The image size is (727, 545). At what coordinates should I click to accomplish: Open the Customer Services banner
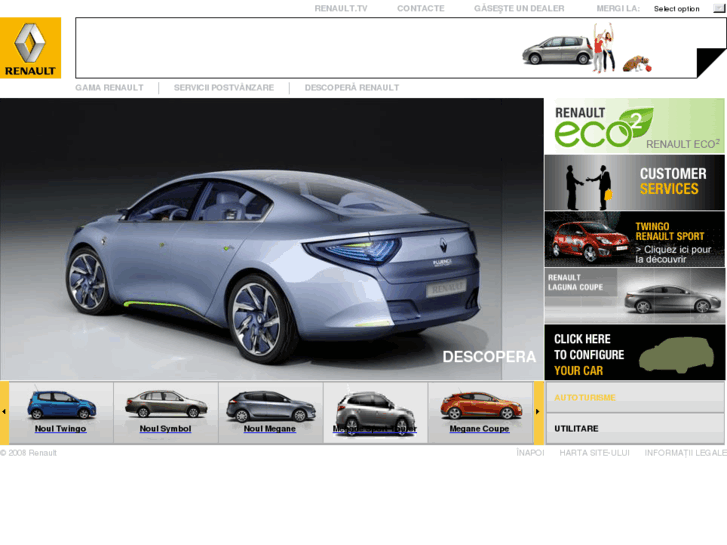click(634, 183)
